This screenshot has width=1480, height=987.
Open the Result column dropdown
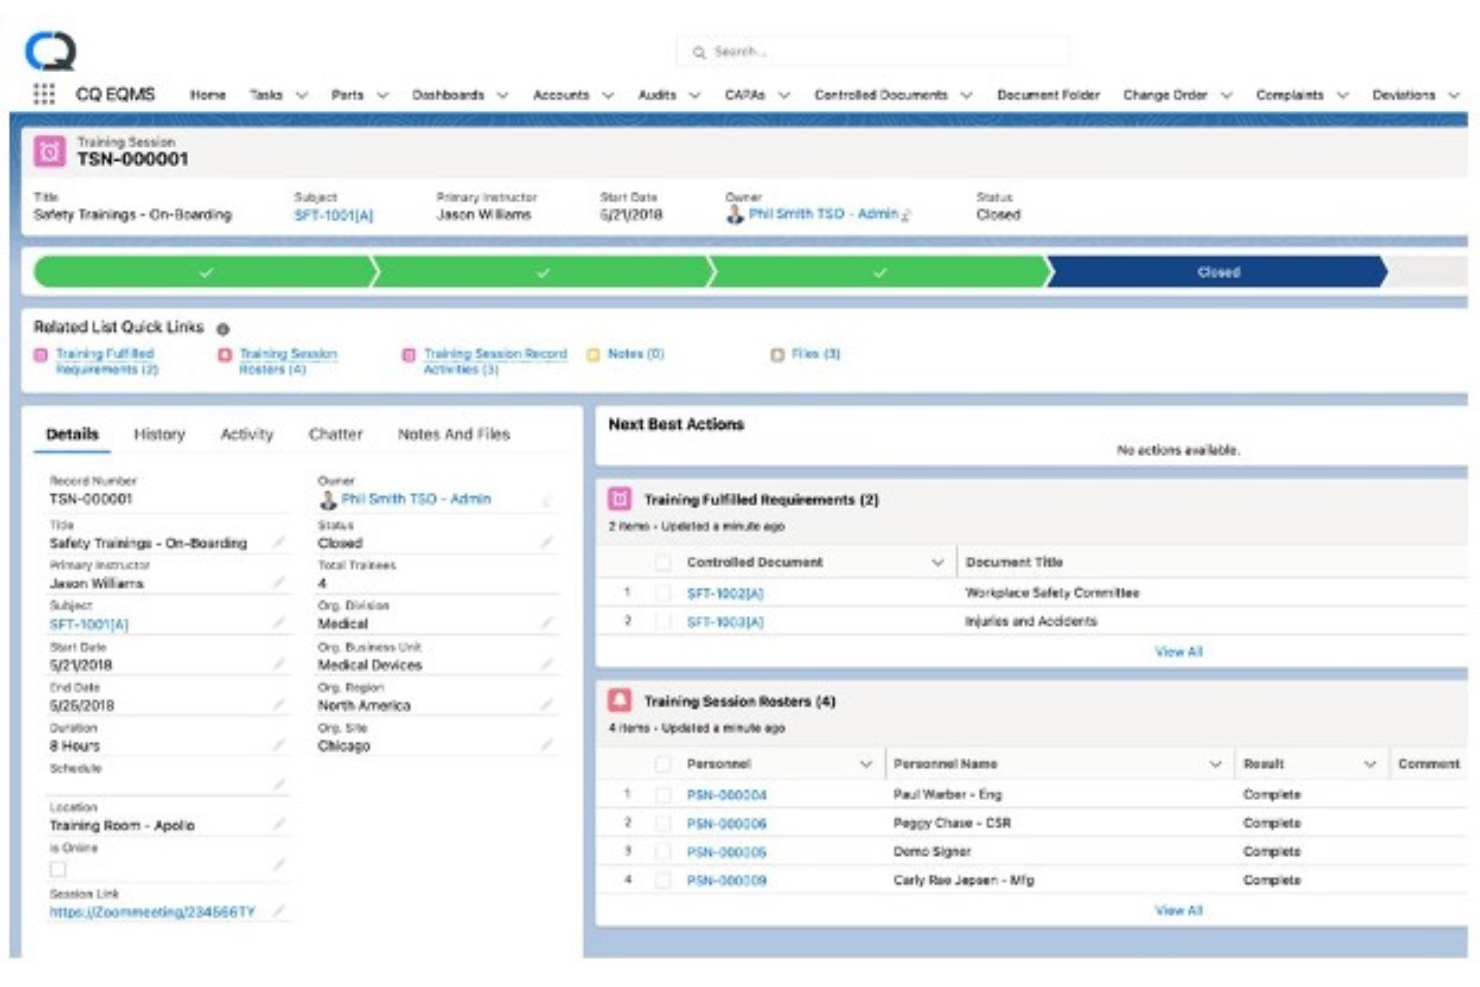point(1370,764)
